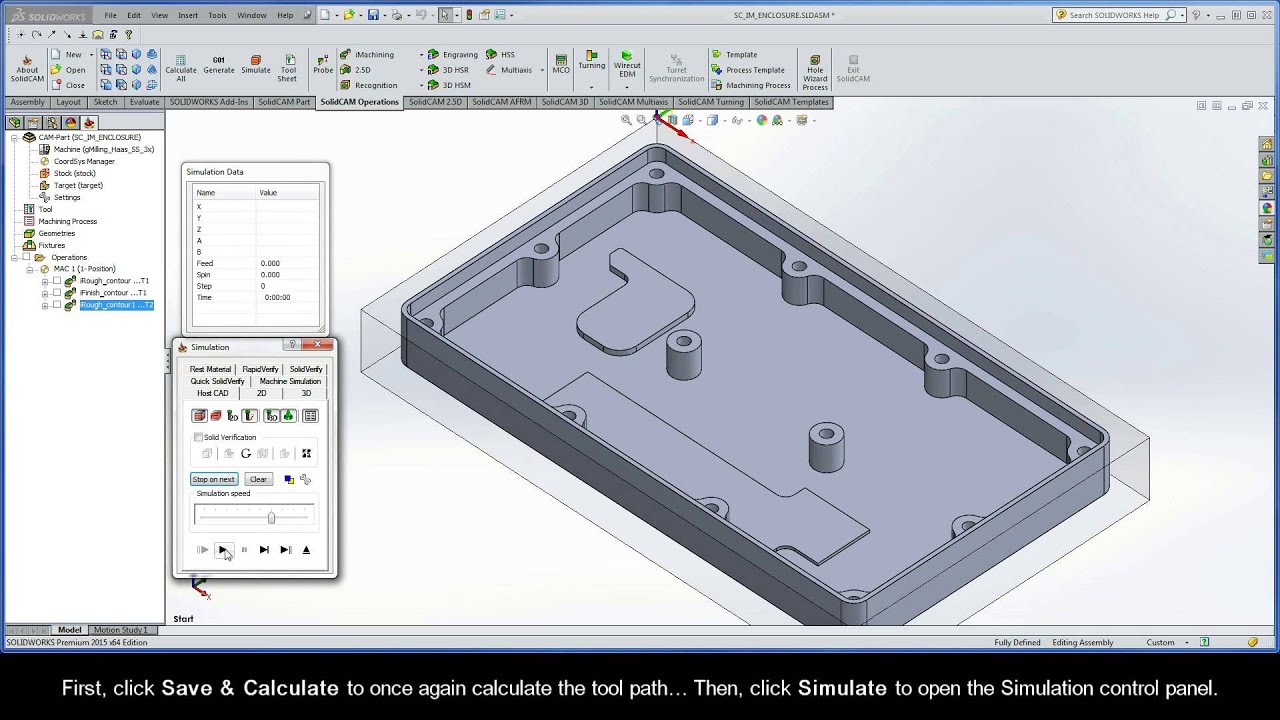Select the Engraving operation
Viewport: 1280px width, 720px height.
click(x=453, y=55)
